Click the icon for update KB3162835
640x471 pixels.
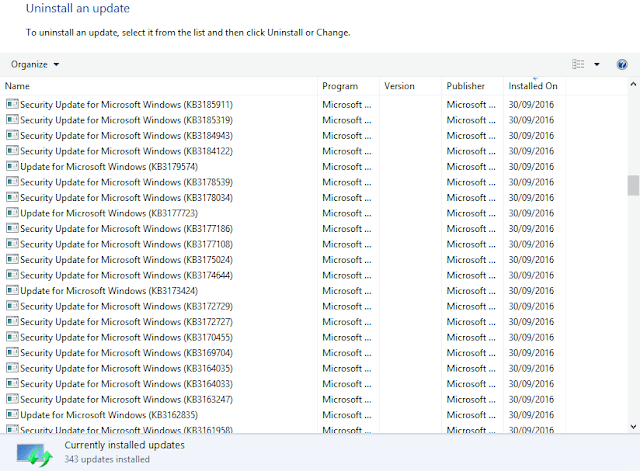(x=12, y=414)
